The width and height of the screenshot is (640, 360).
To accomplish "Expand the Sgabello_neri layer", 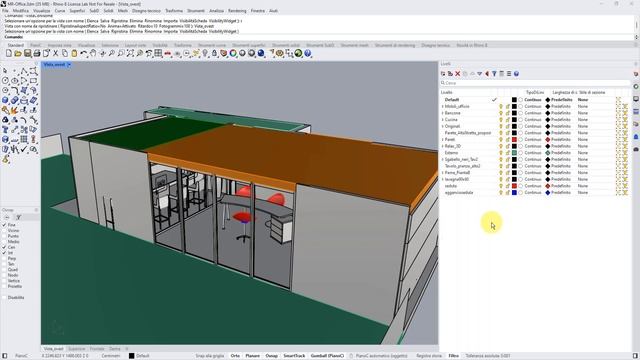I will click(443, 160).
